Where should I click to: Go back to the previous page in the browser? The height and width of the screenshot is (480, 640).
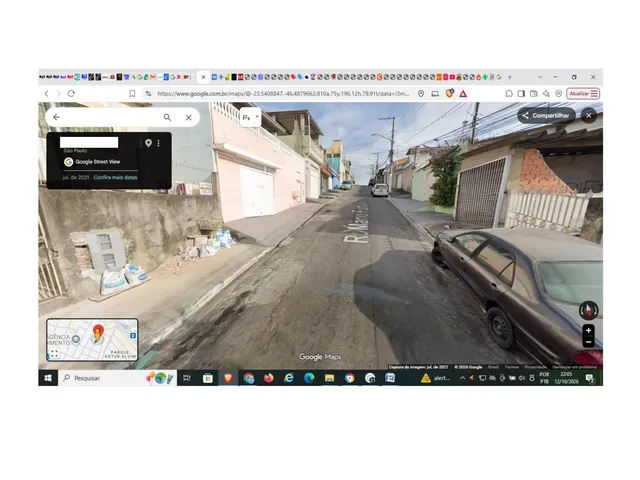47,93
